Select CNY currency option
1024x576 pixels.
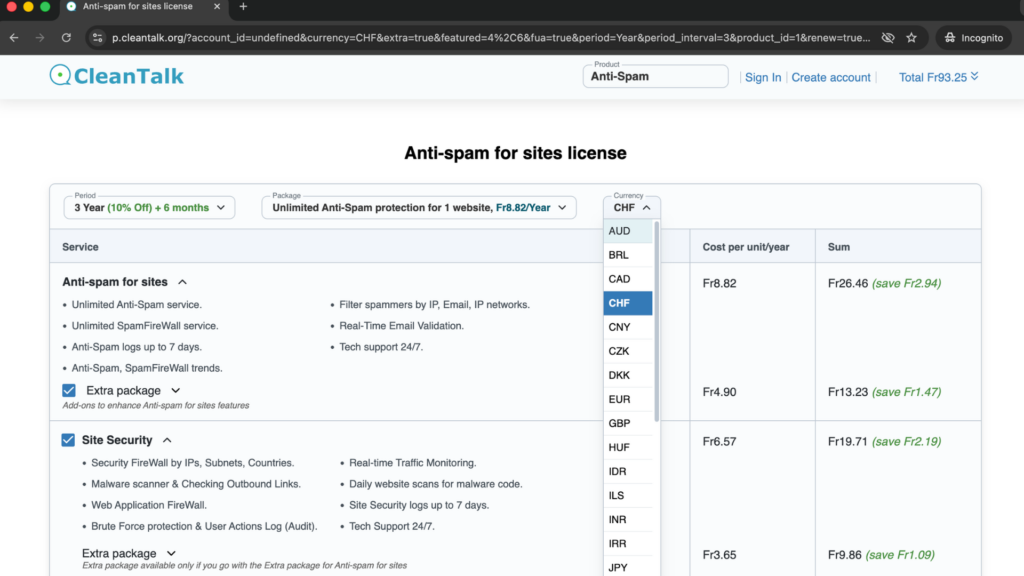[628, 327]
